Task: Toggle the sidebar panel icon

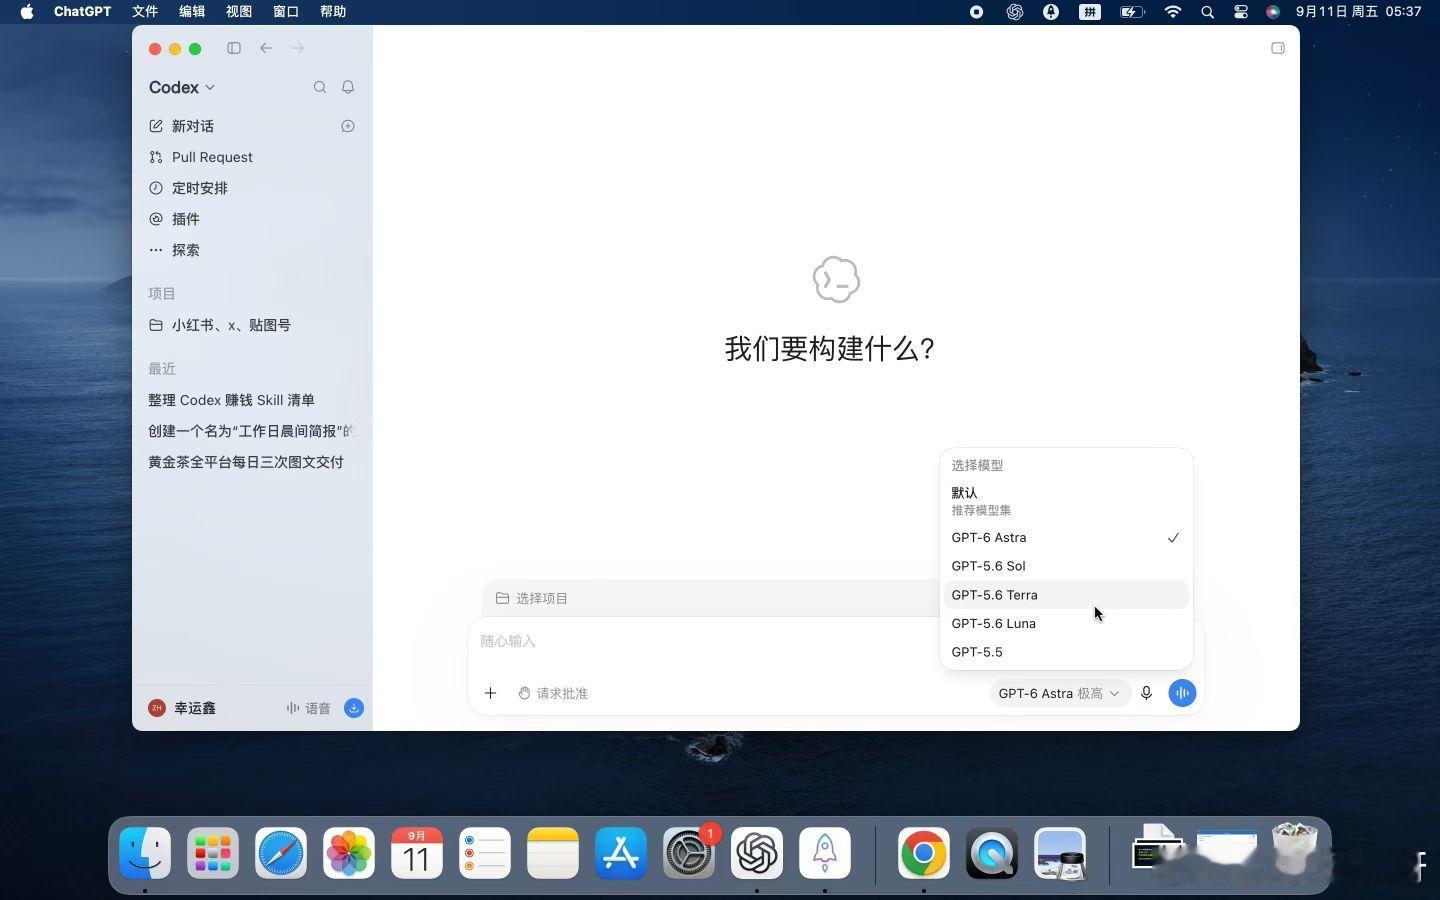Action: 234,48
